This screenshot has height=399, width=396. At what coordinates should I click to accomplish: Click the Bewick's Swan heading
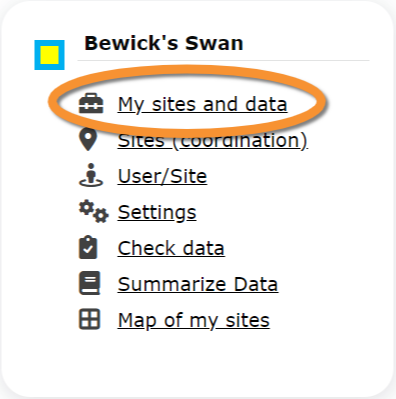point(164,44)
